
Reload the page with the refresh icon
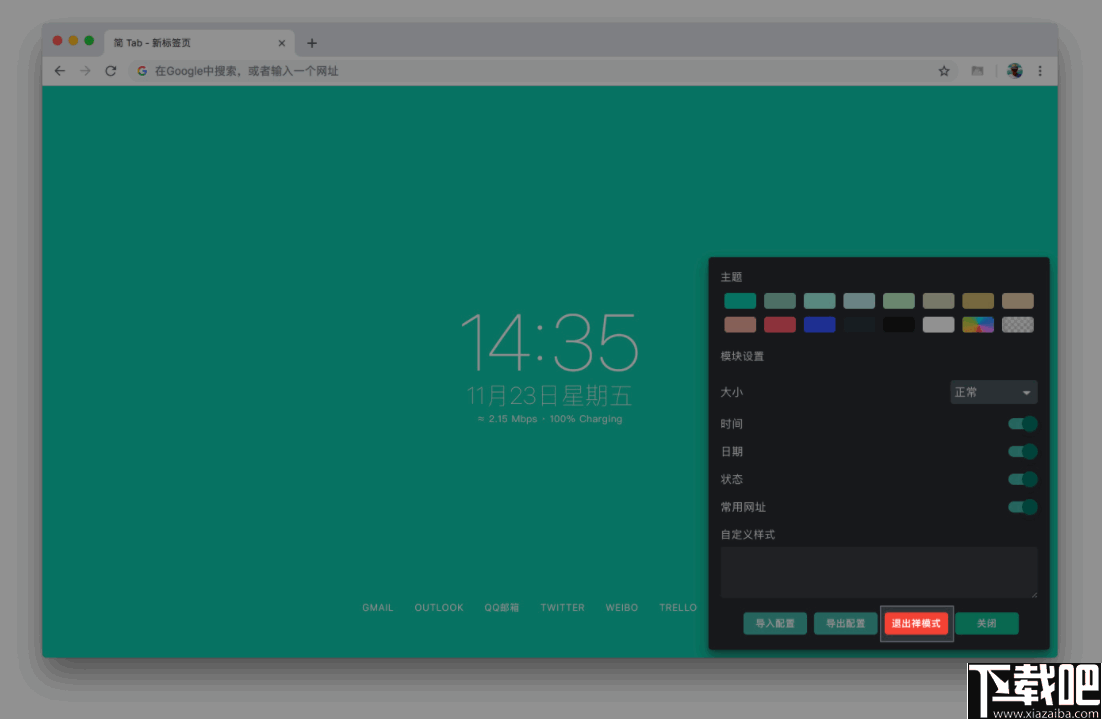(110, 71)
